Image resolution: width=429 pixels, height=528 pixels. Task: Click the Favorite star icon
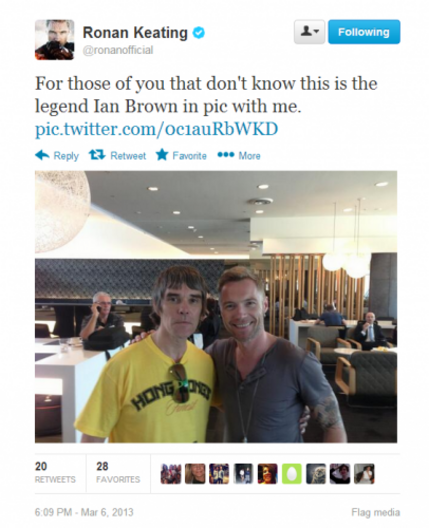(x=162, y=155)
